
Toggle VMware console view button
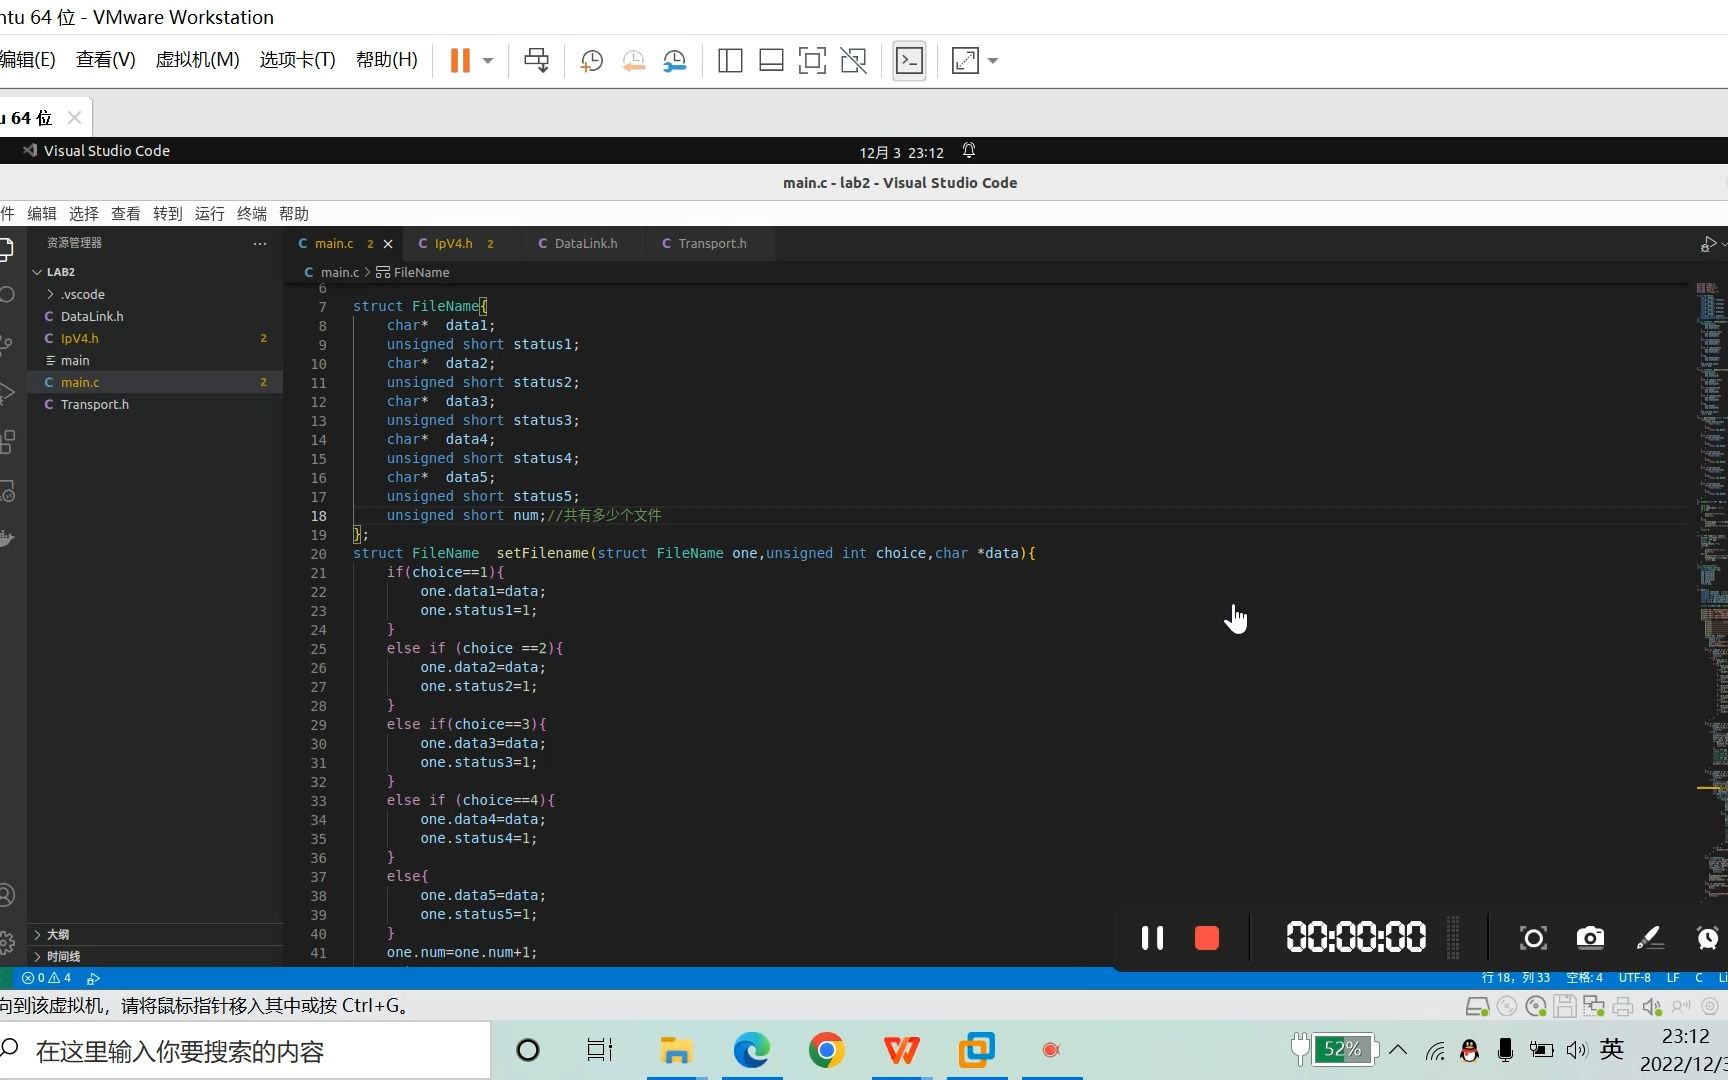click(x=909, y=61)
